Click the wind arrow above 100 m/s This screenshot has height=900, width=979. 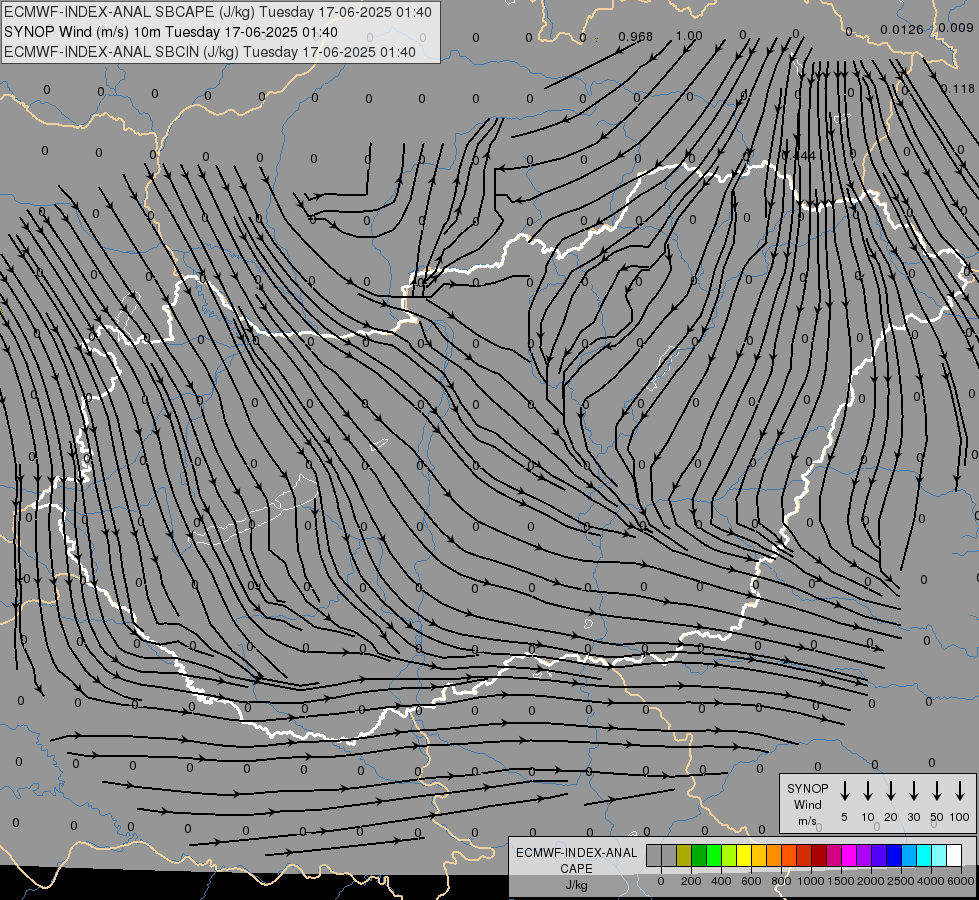click(x=960, y=791)
